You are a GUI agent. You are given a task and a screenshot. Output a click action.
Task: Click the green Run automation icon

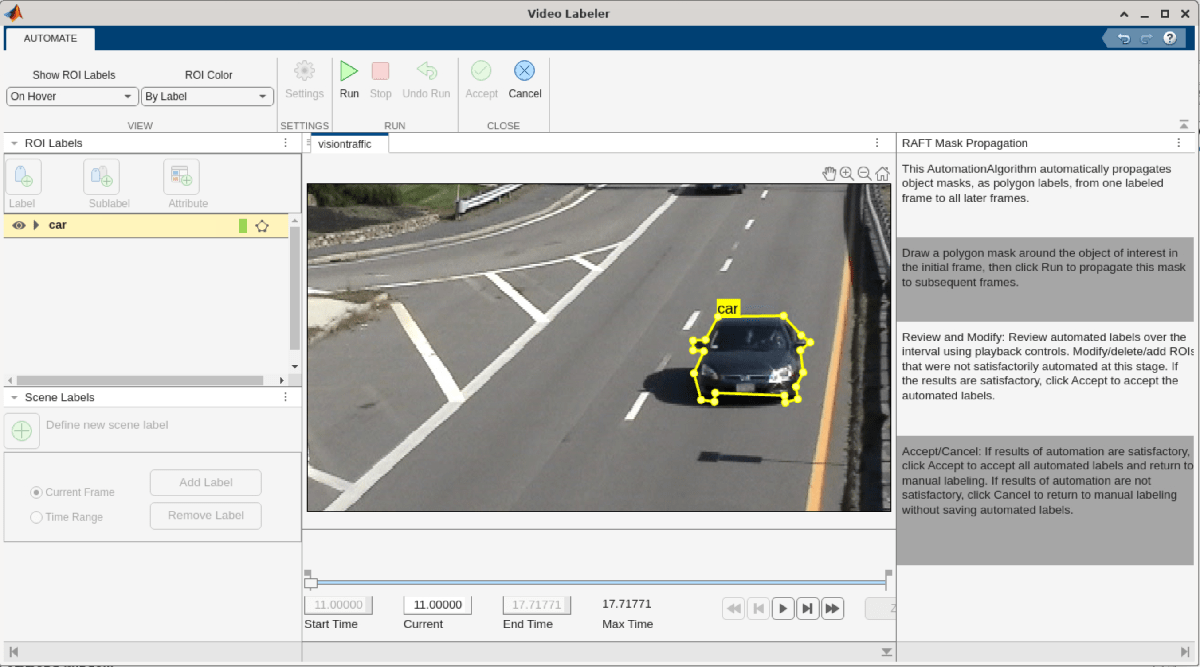349,72
